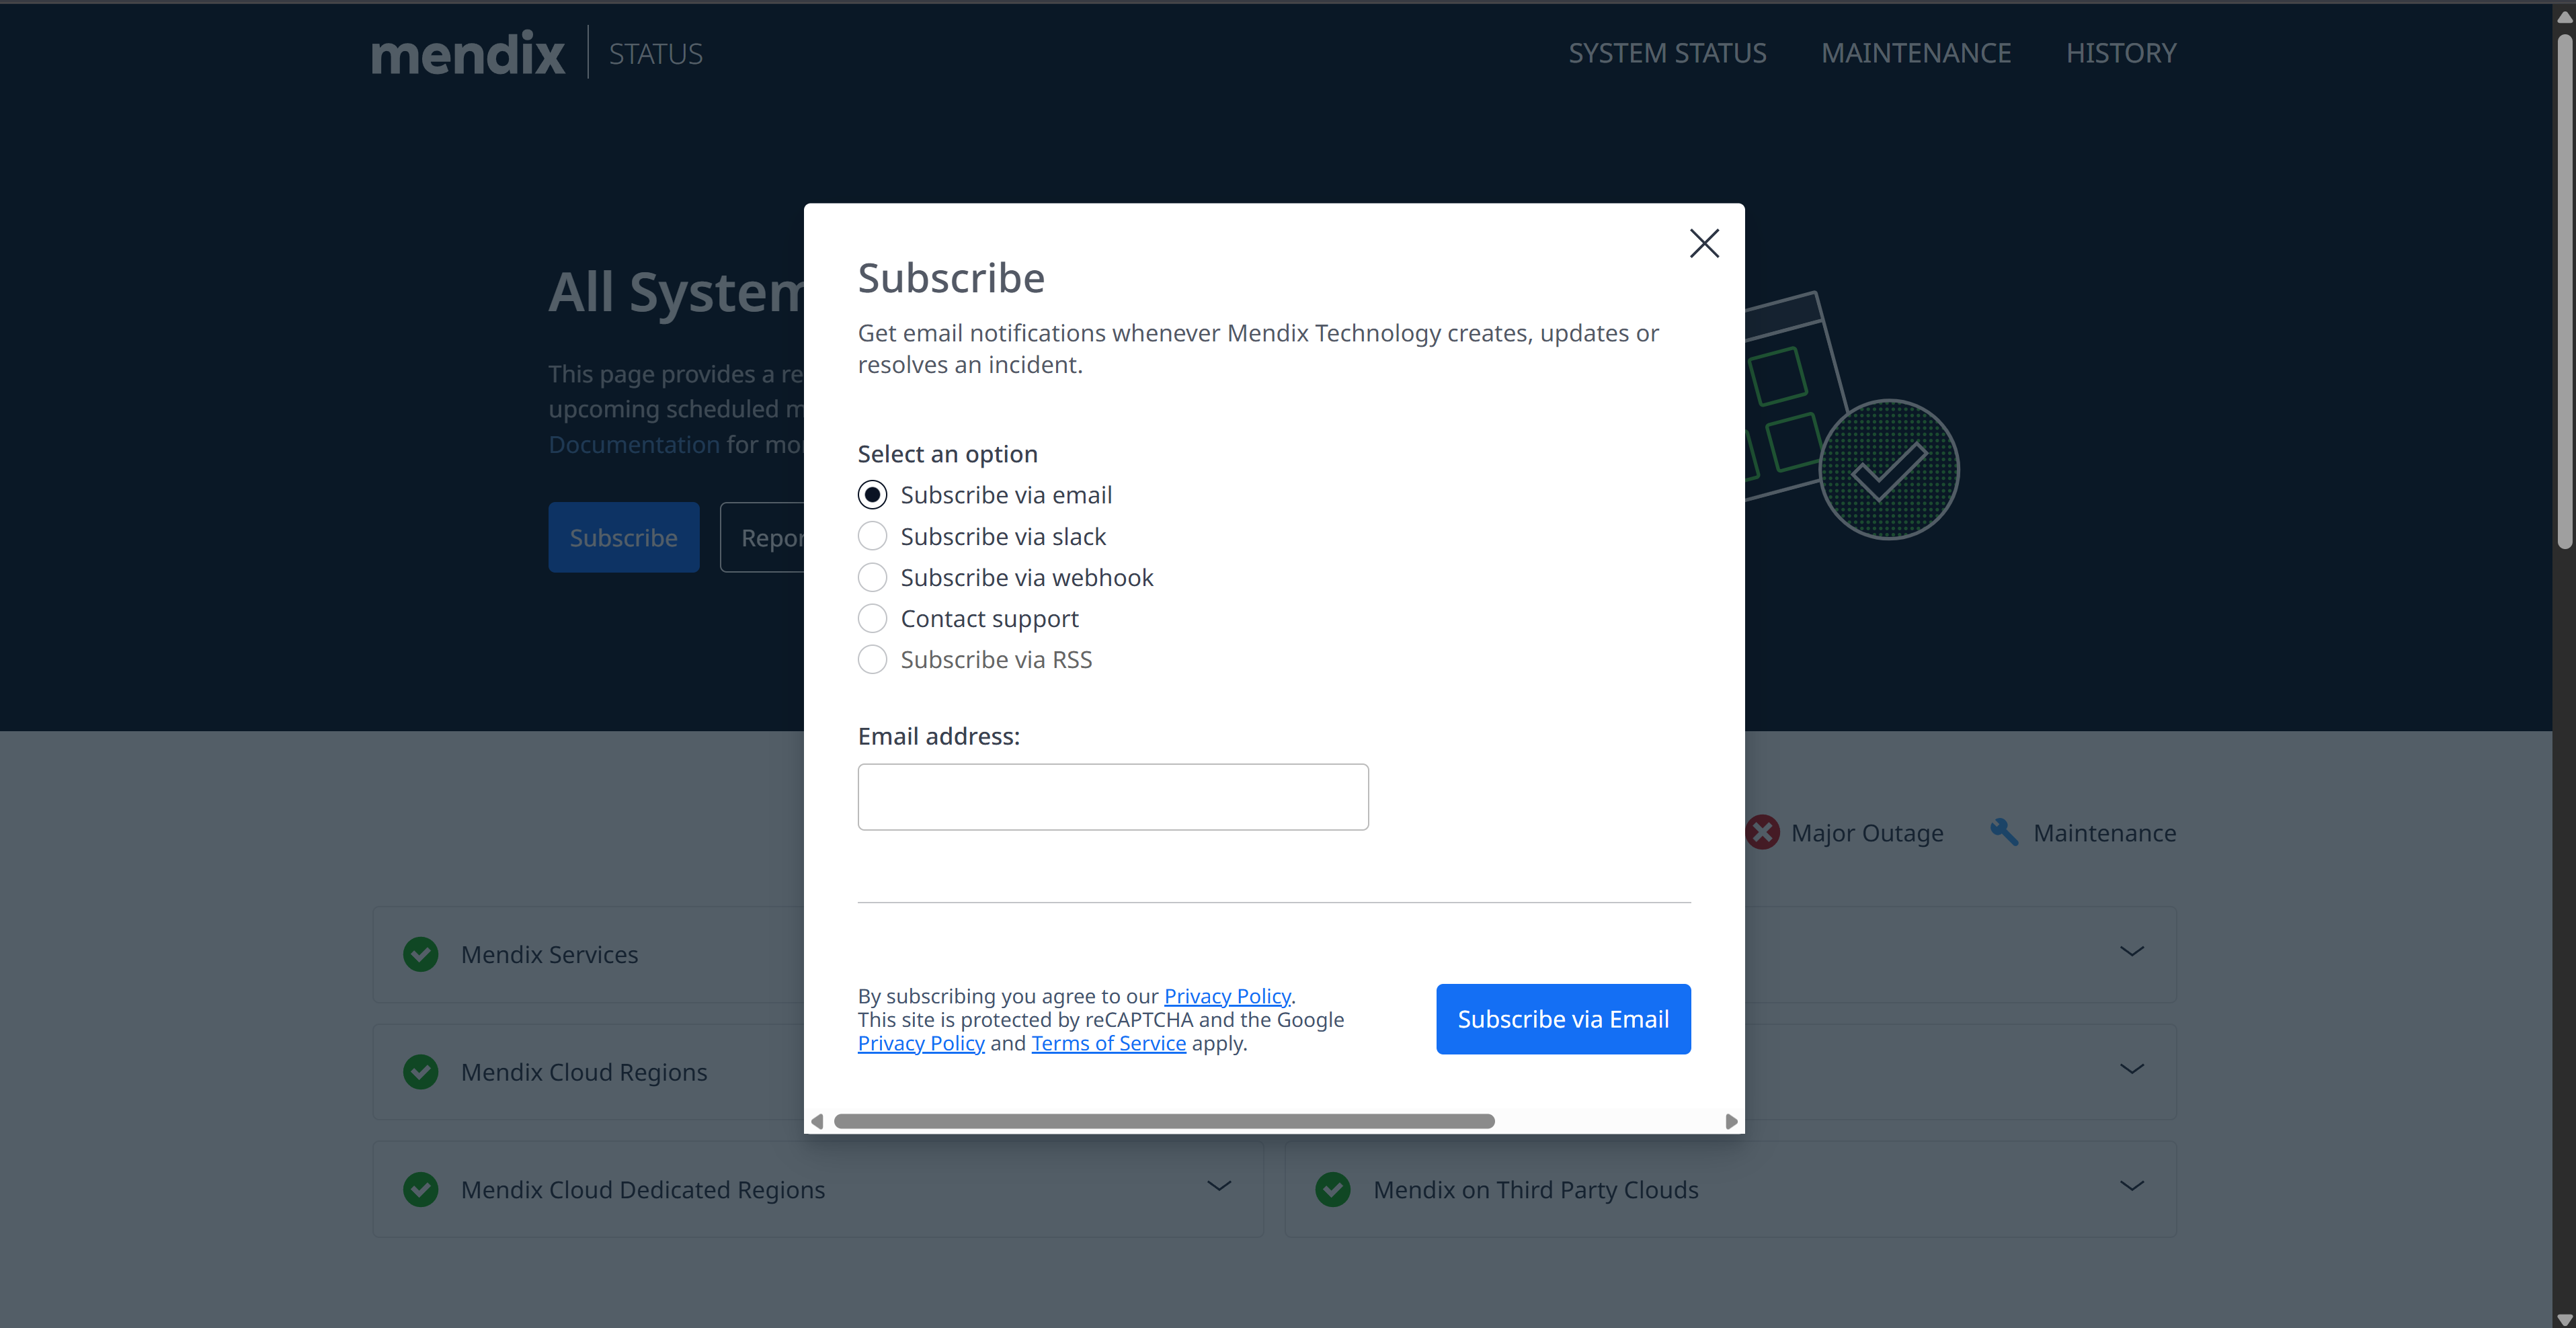Click the Maintenance wrench icon
This screenshot has height=1328, width=2576.
[x=2004, y=832]
